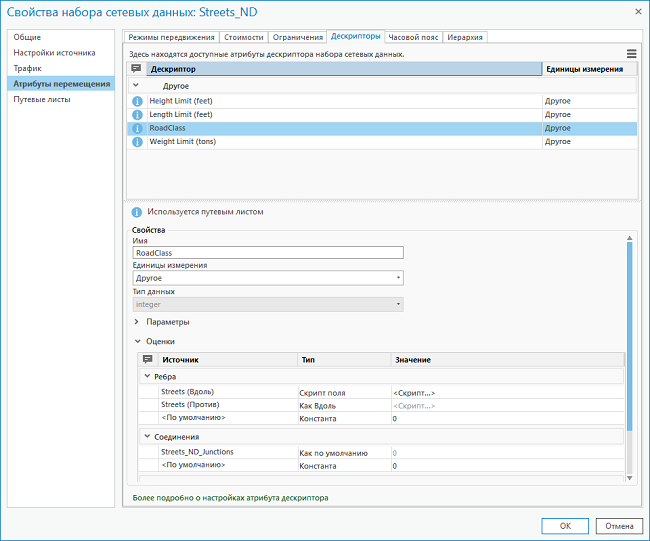The width and height of the screenshot is (650, 541).
Task: Click Константа type under Соединения default
Action: coord(344,466)
